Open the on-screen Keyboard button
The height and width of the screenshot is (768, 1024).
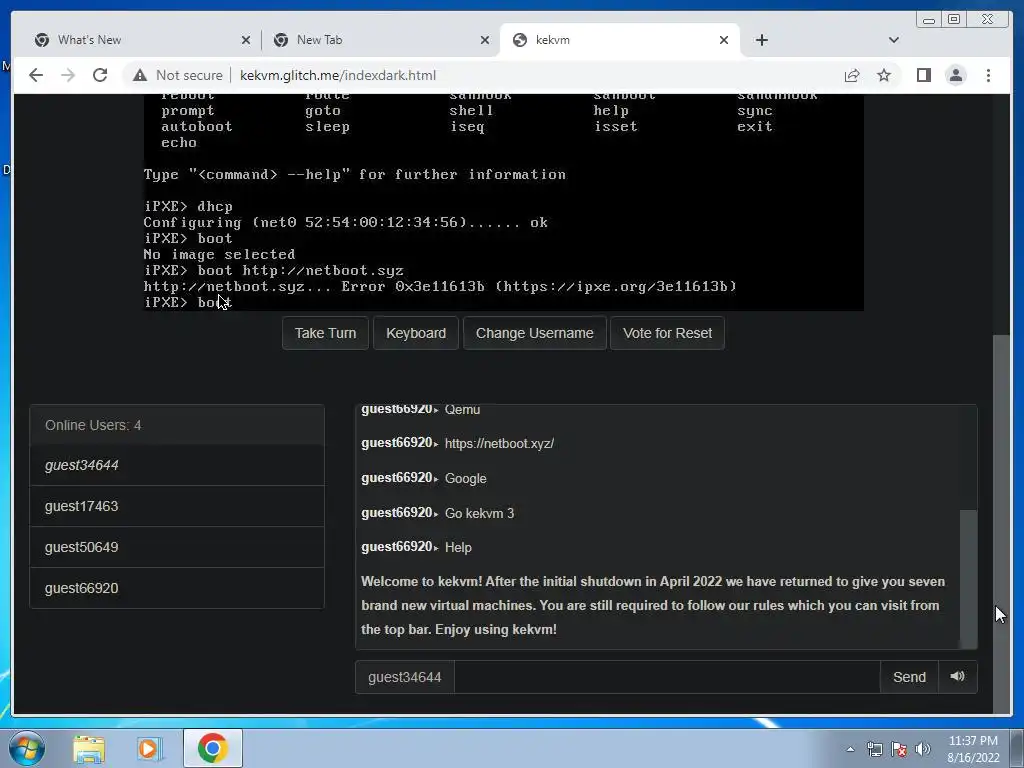(x=416, y=333)
